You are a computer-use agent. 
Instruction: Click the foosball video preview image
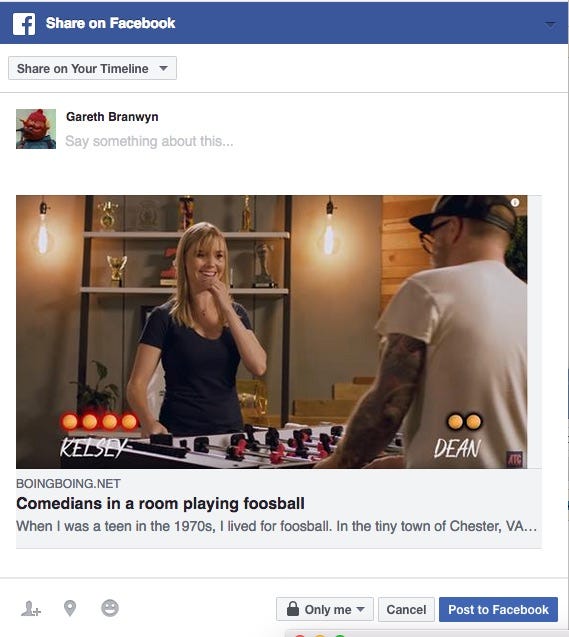tap(272, 332)
